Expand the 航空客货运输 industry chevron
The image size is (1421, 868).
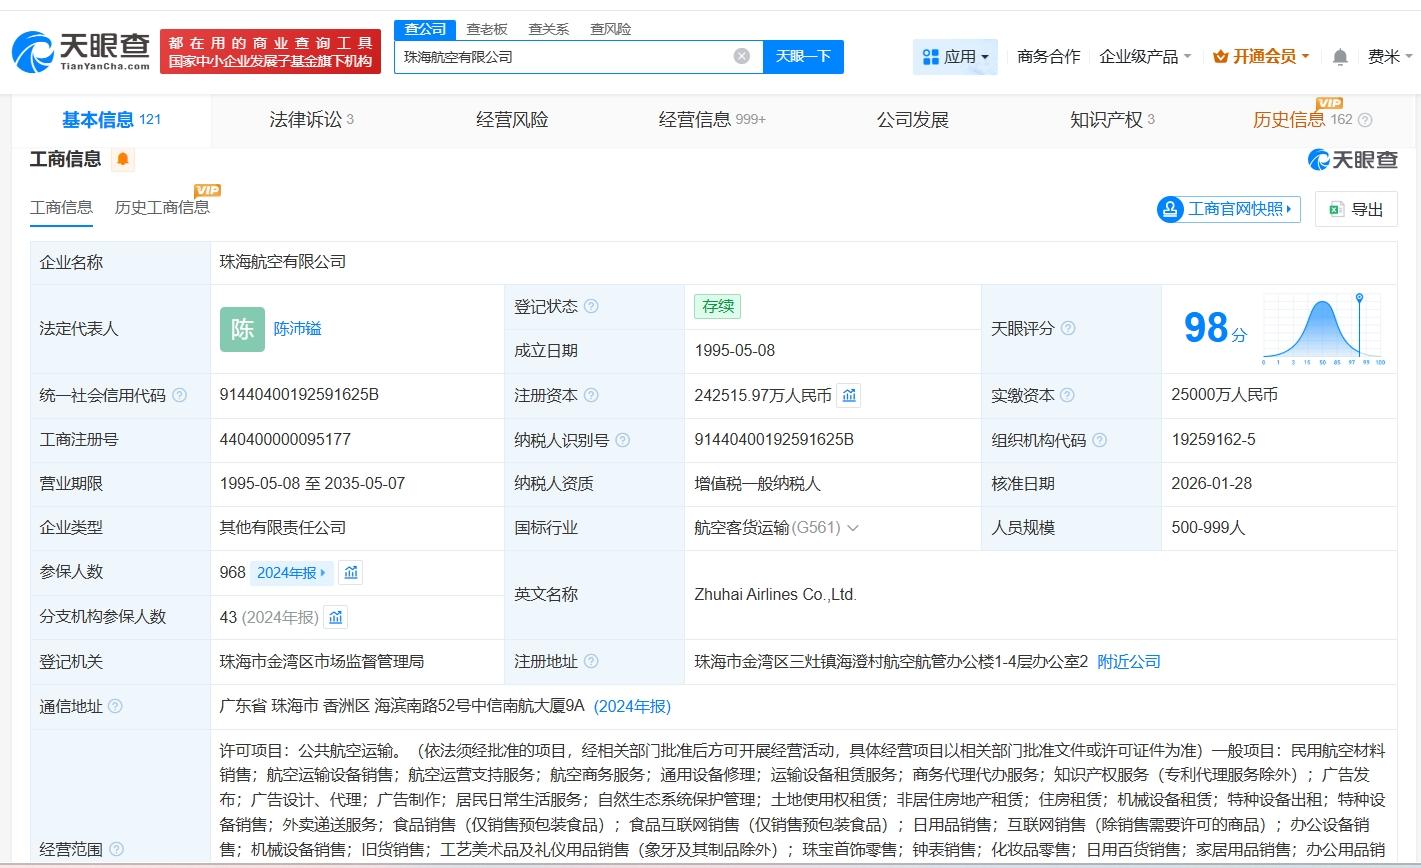853,528
